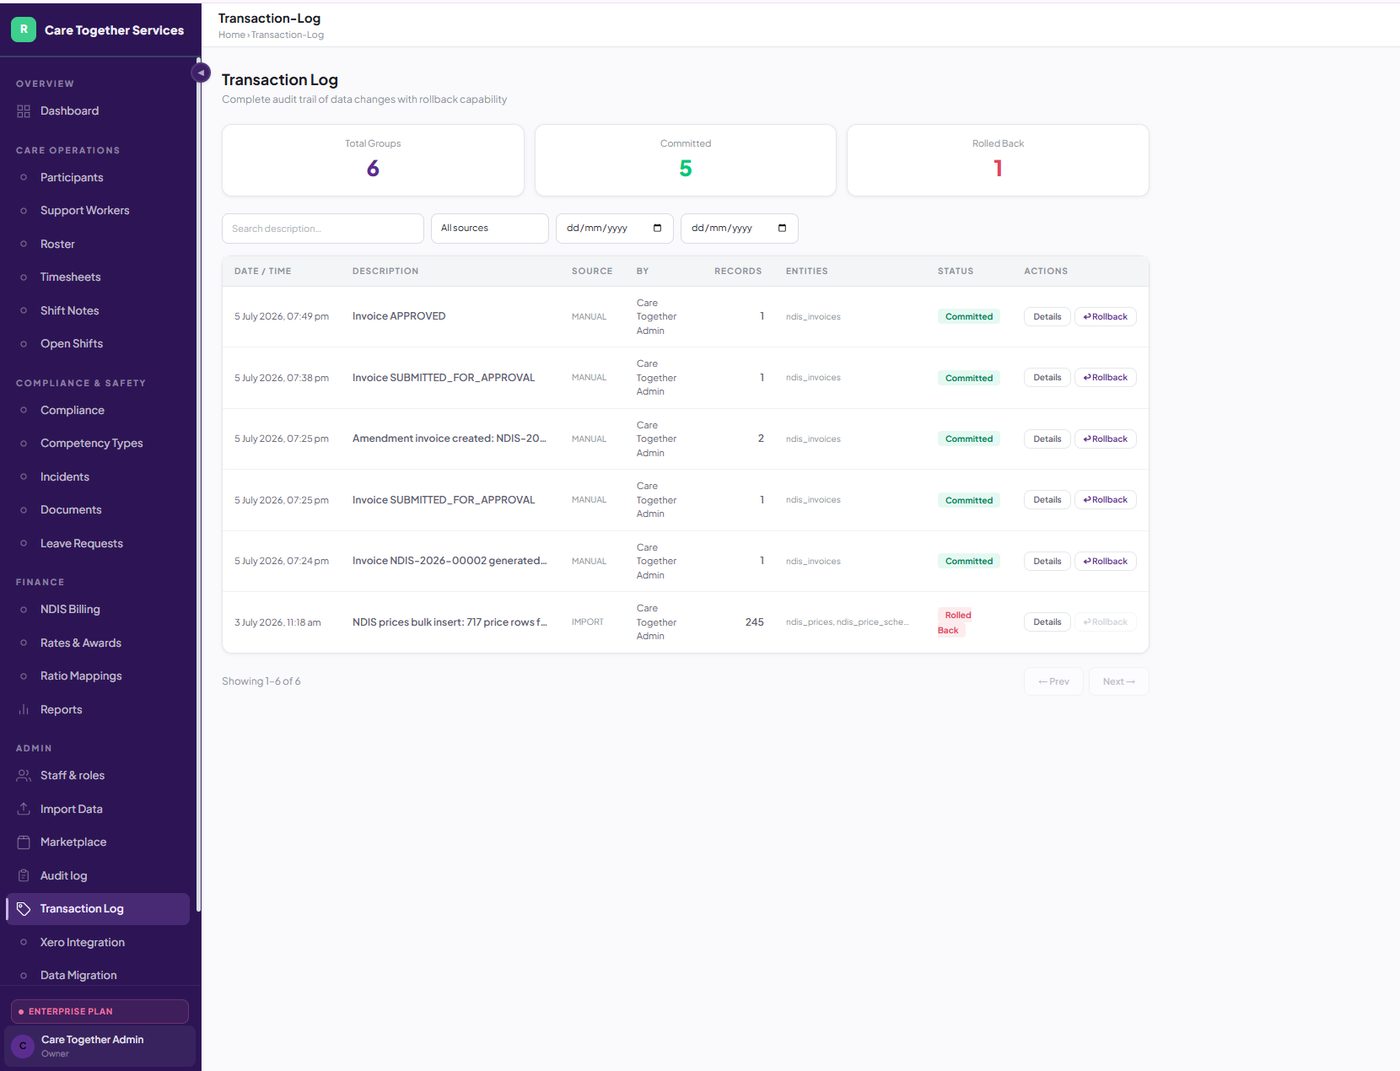Open the start date calendar picker icon
Image resolution: width=1400 pixels, height=1071 pixels.
click(657, 228)
